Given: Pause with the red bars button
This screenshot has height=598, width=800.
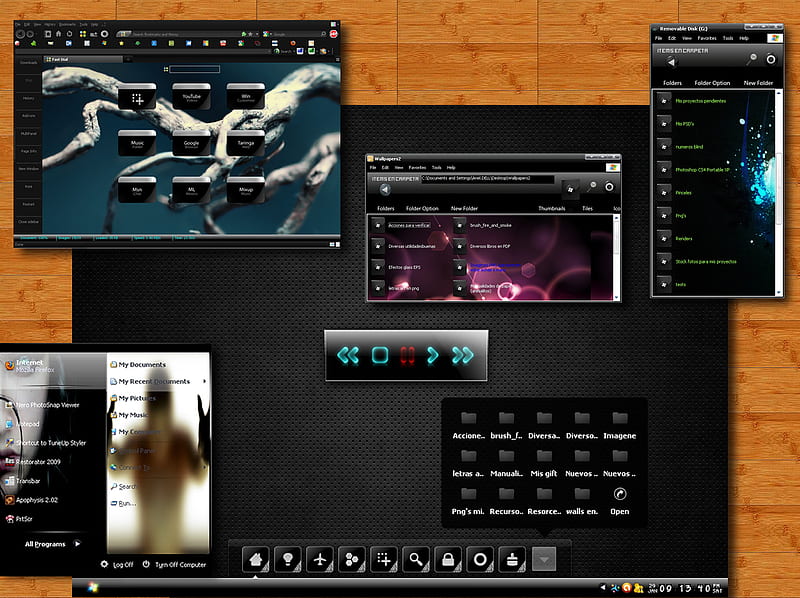Looking at the screenshot, I should pyautogui.click(x=407, y=356).
